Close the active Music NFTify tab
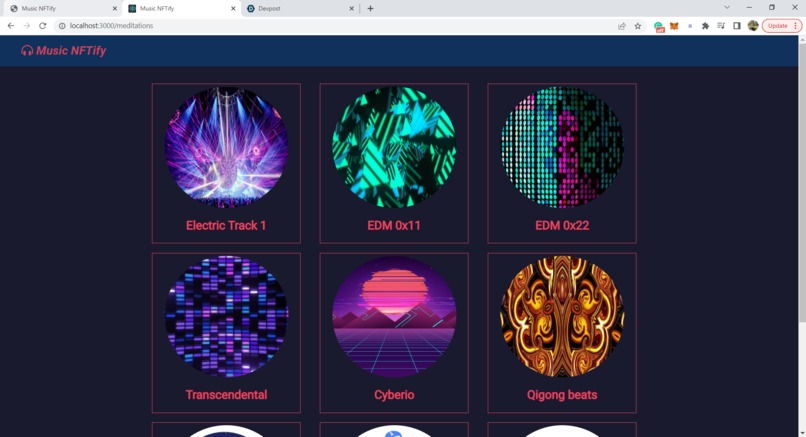 click(233, 8)
